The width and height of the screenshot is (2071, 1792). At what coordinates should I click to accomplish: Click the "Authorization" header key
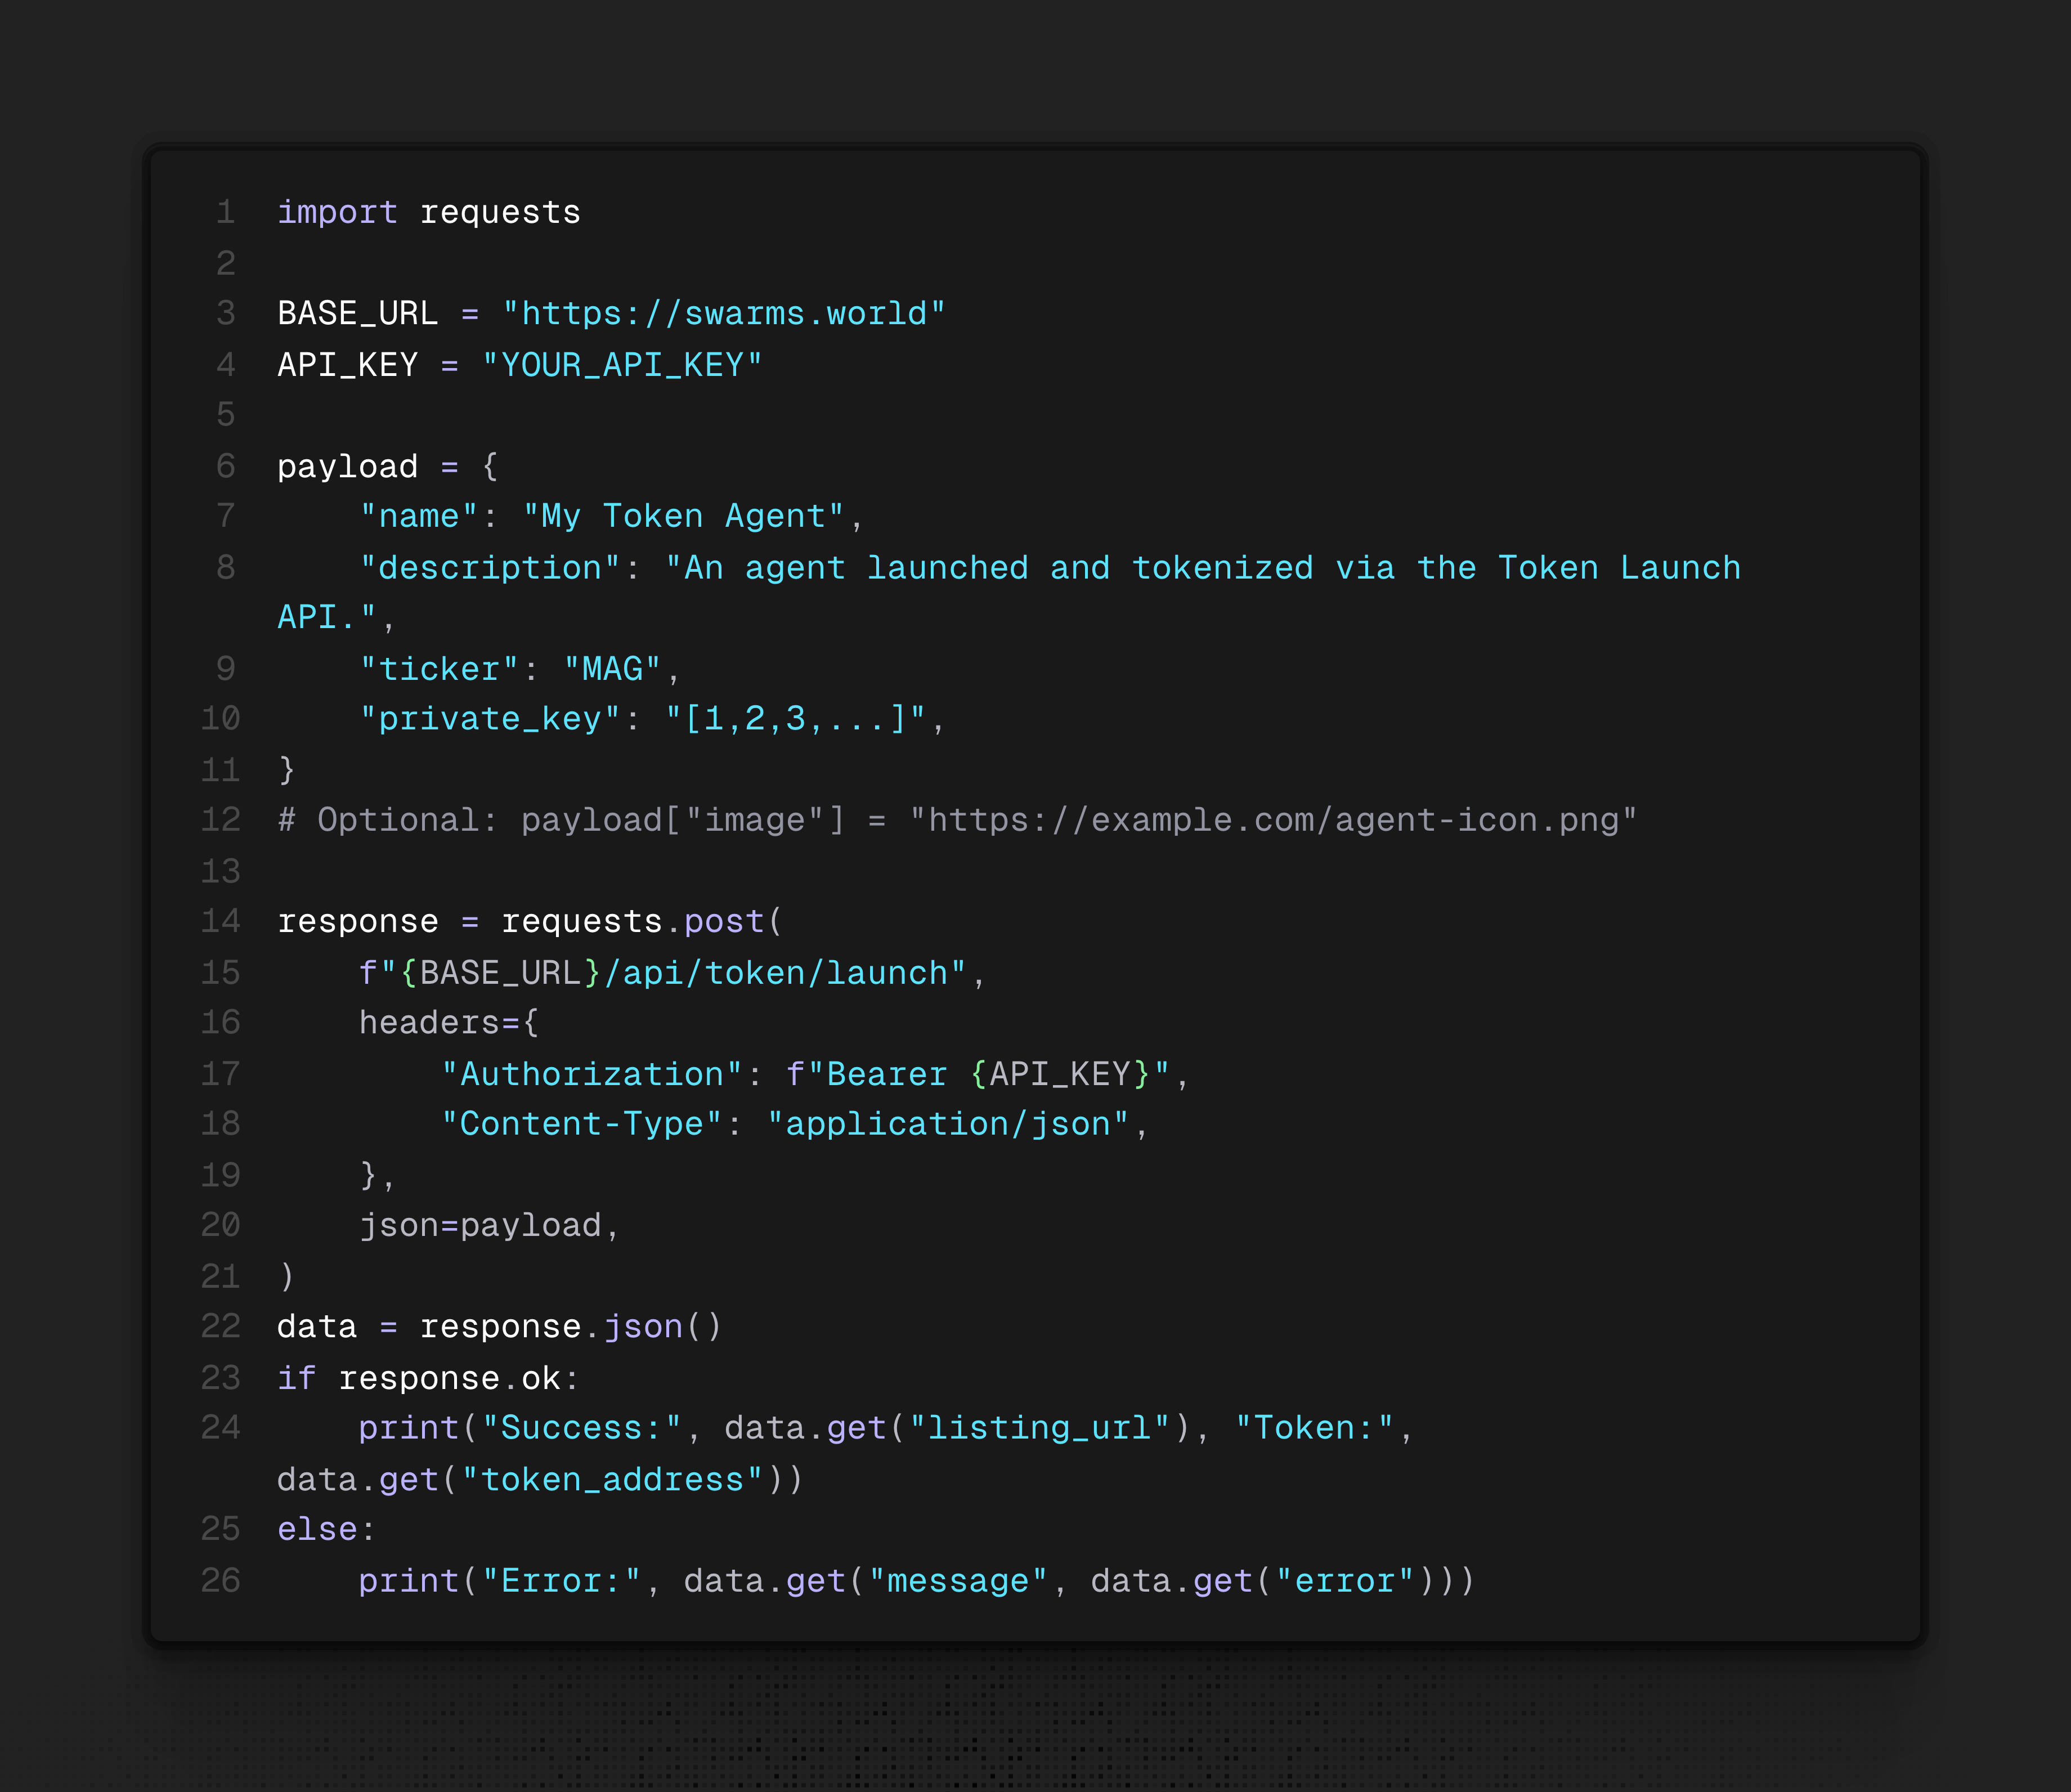[x=592, y=1075]
